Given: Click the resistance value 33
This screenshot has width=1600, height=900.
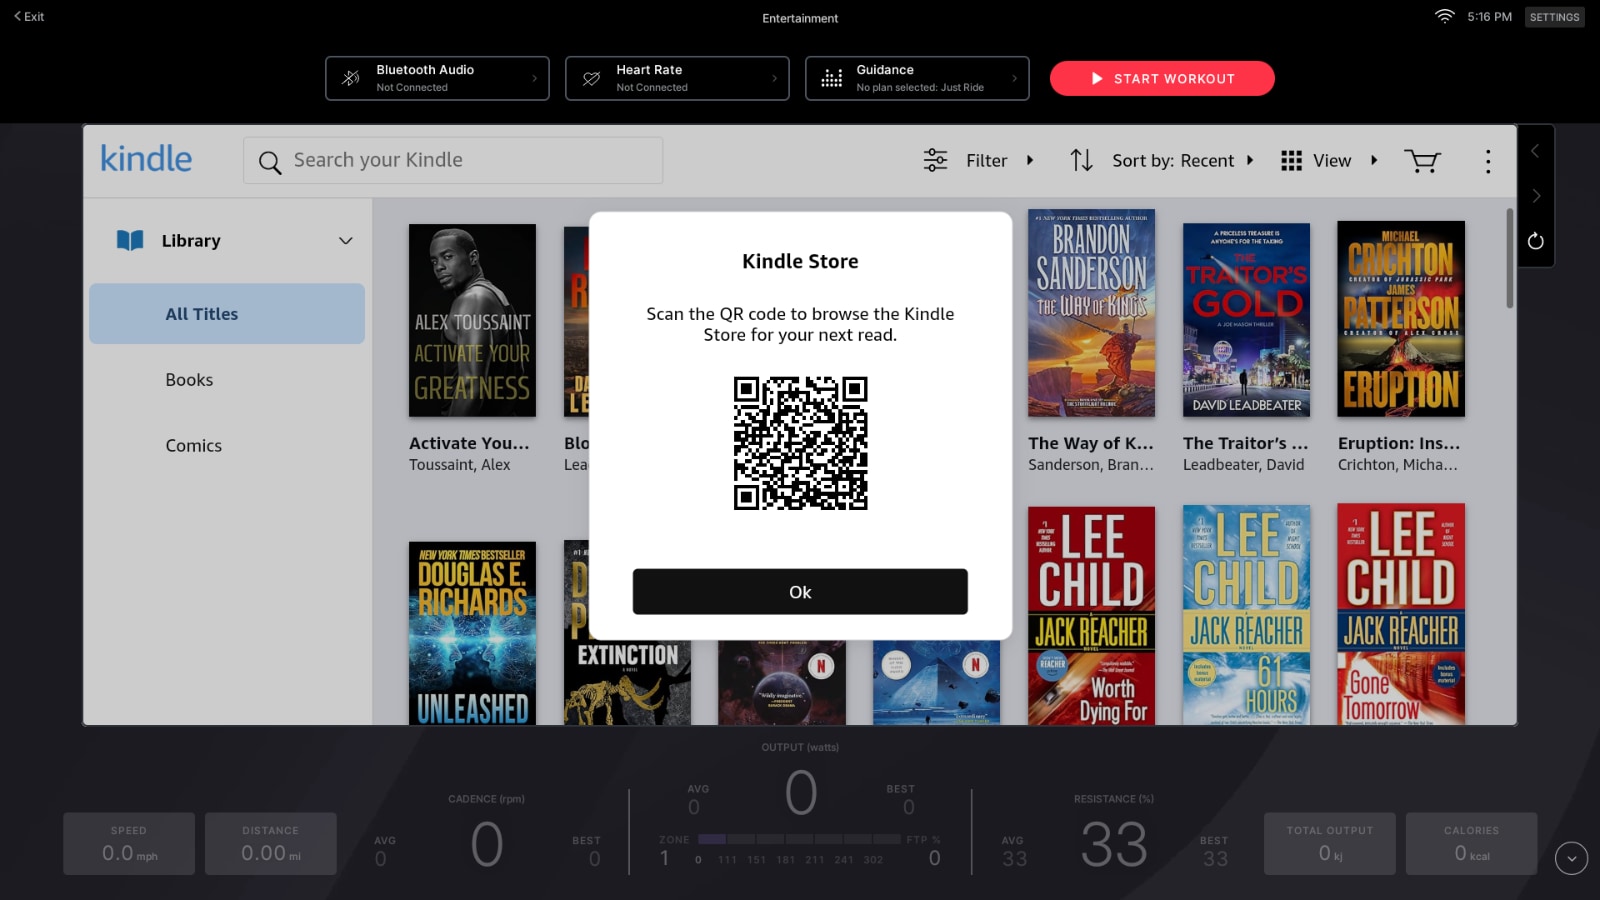Looking at the screenshot, I should pyautogui.click(x=1114, y=845).
